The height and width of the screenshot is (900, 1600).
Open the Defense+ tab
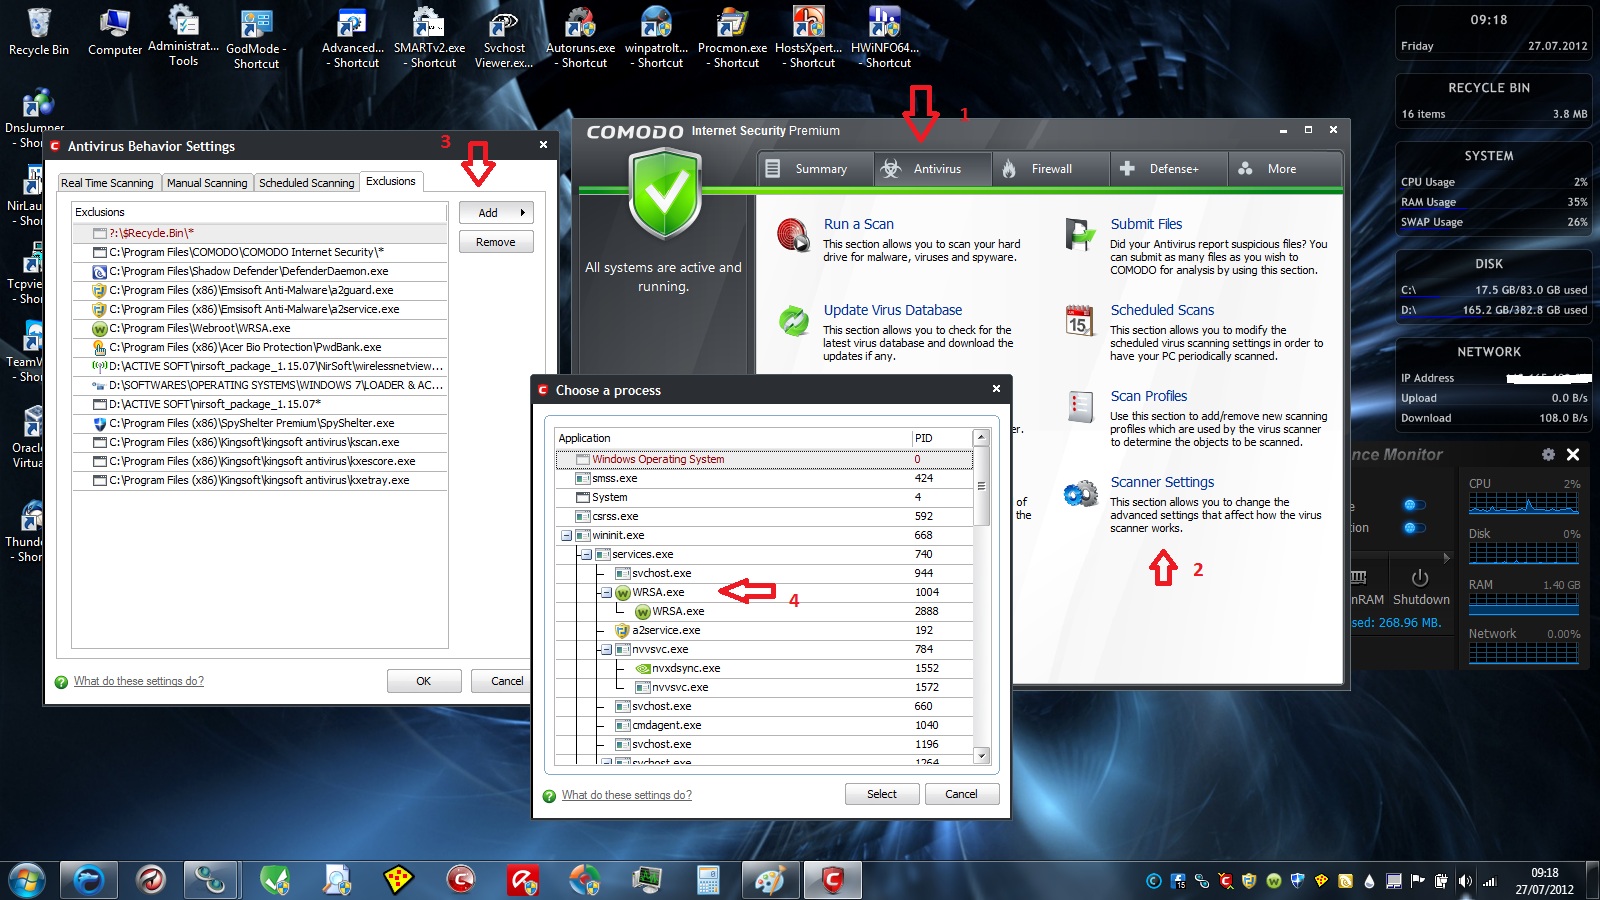(x=1169, y=169)
